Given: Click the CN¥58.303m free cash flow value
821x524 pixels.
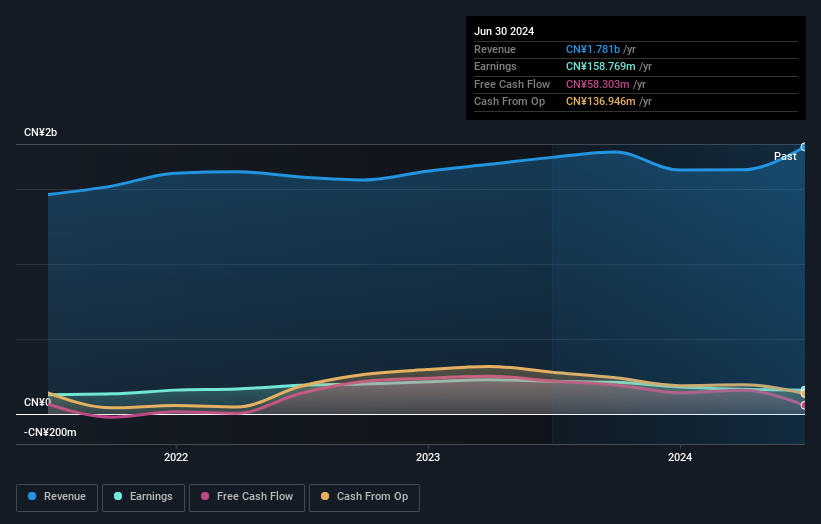Looking at the screenshot, I should click(x=597, y=84).
